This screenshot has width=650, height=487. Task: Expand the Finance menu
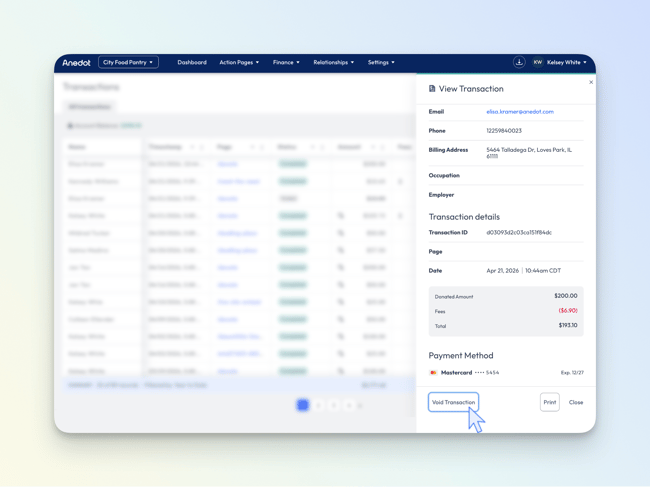286,62
